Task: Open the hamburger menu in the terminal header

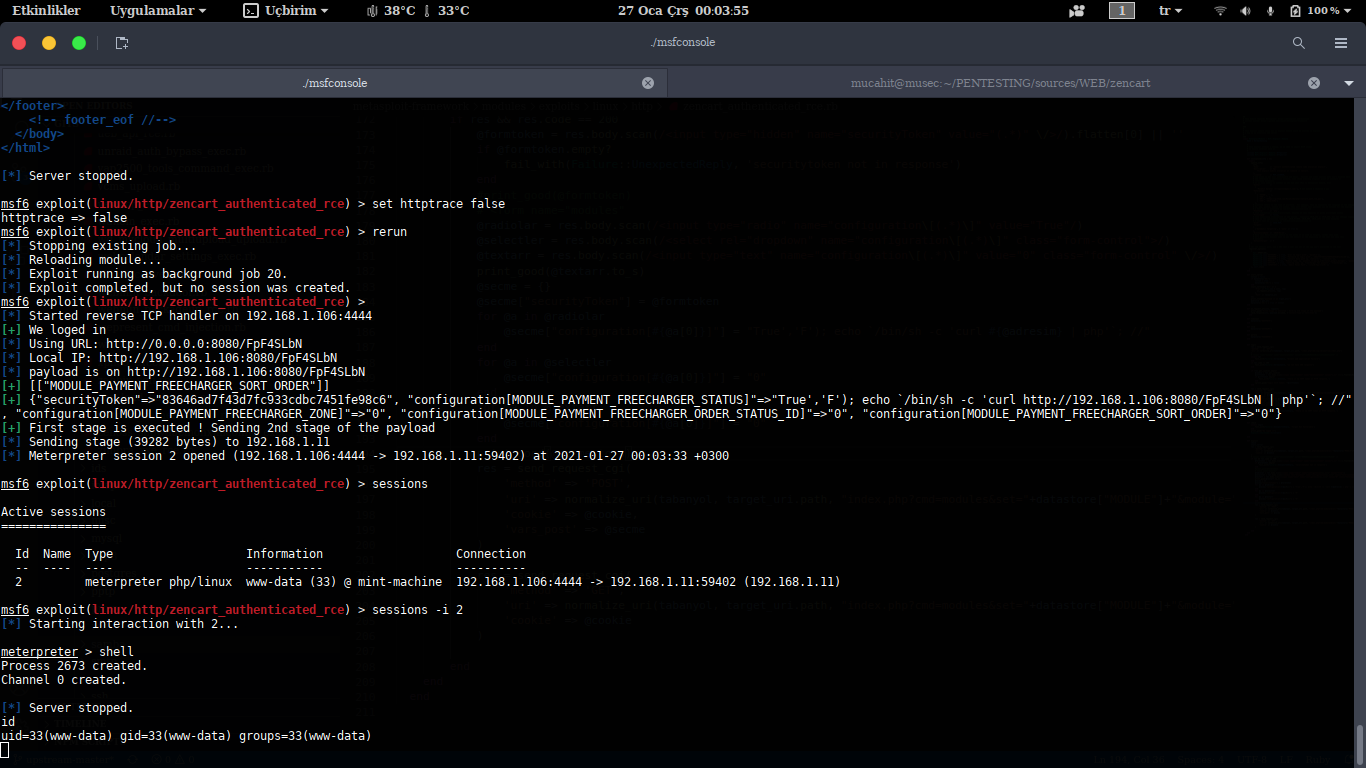Action: 1341,43
